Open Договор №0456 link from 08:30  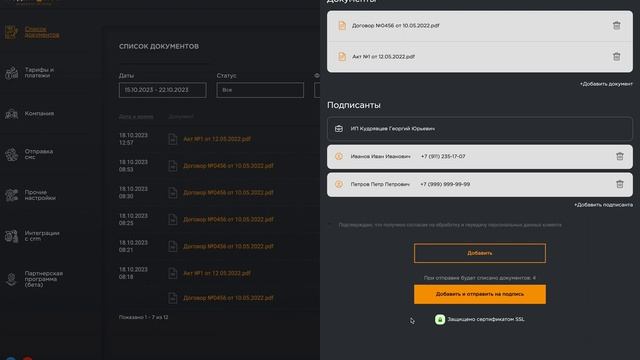point(228,193)
